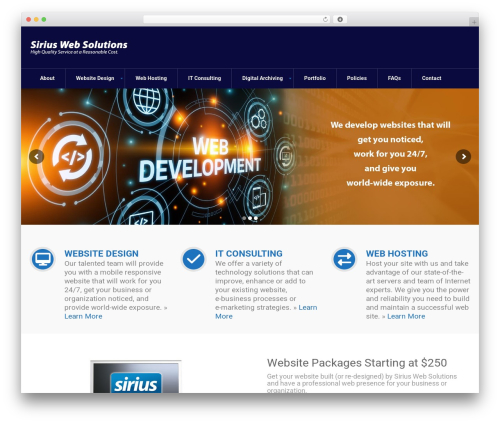Viewport: 500px width, 423px height.
Task: Click the new tab plus button
Action: point(474,22)
